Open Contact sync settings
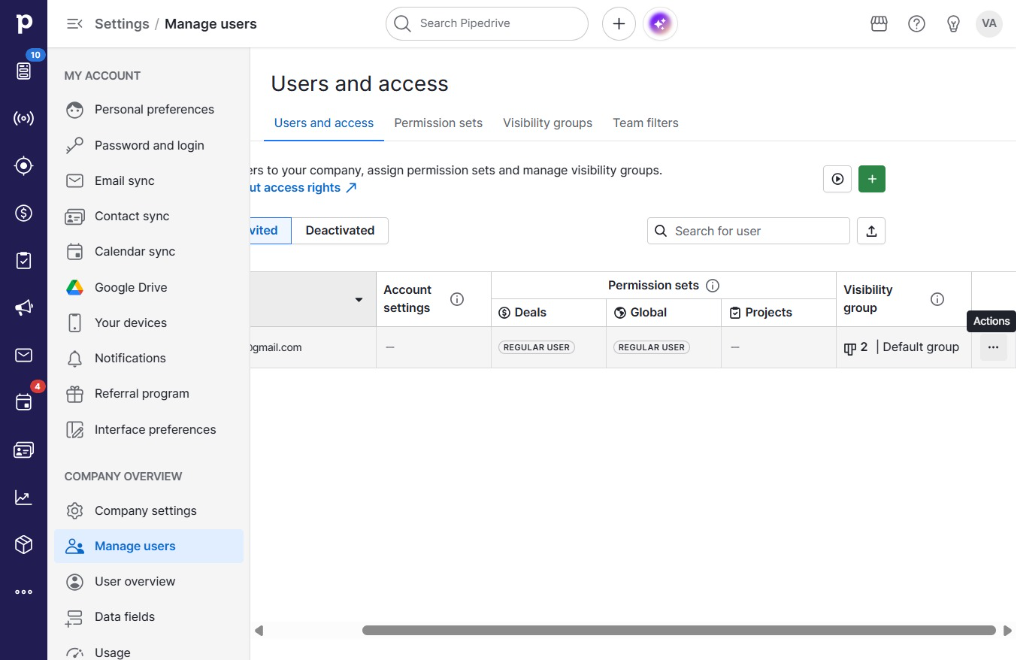1016x660 pixels. click(149, 216)
